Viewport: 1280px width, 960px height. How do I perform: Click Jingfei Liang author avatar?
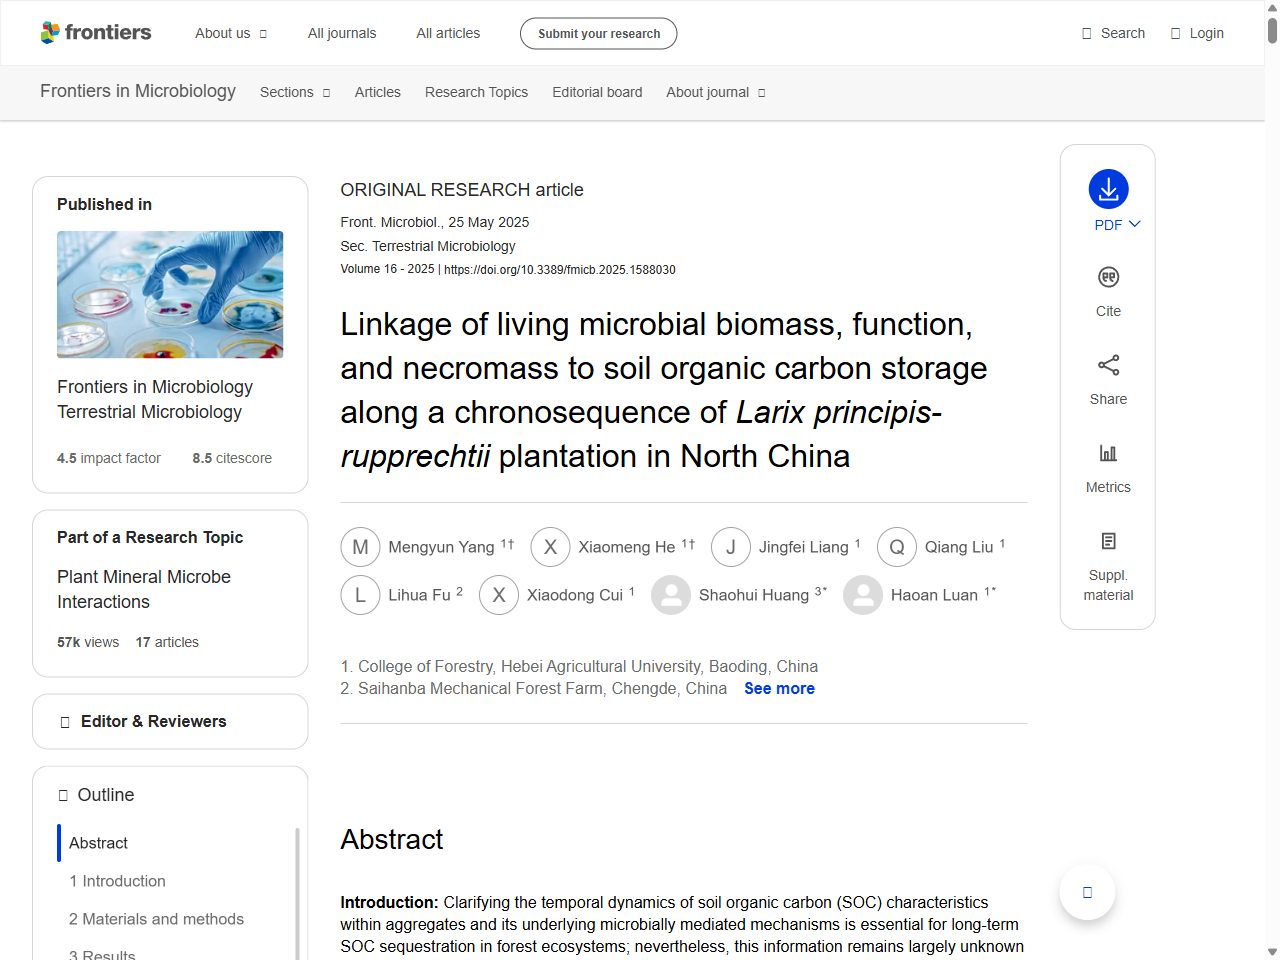pos(731,547)
